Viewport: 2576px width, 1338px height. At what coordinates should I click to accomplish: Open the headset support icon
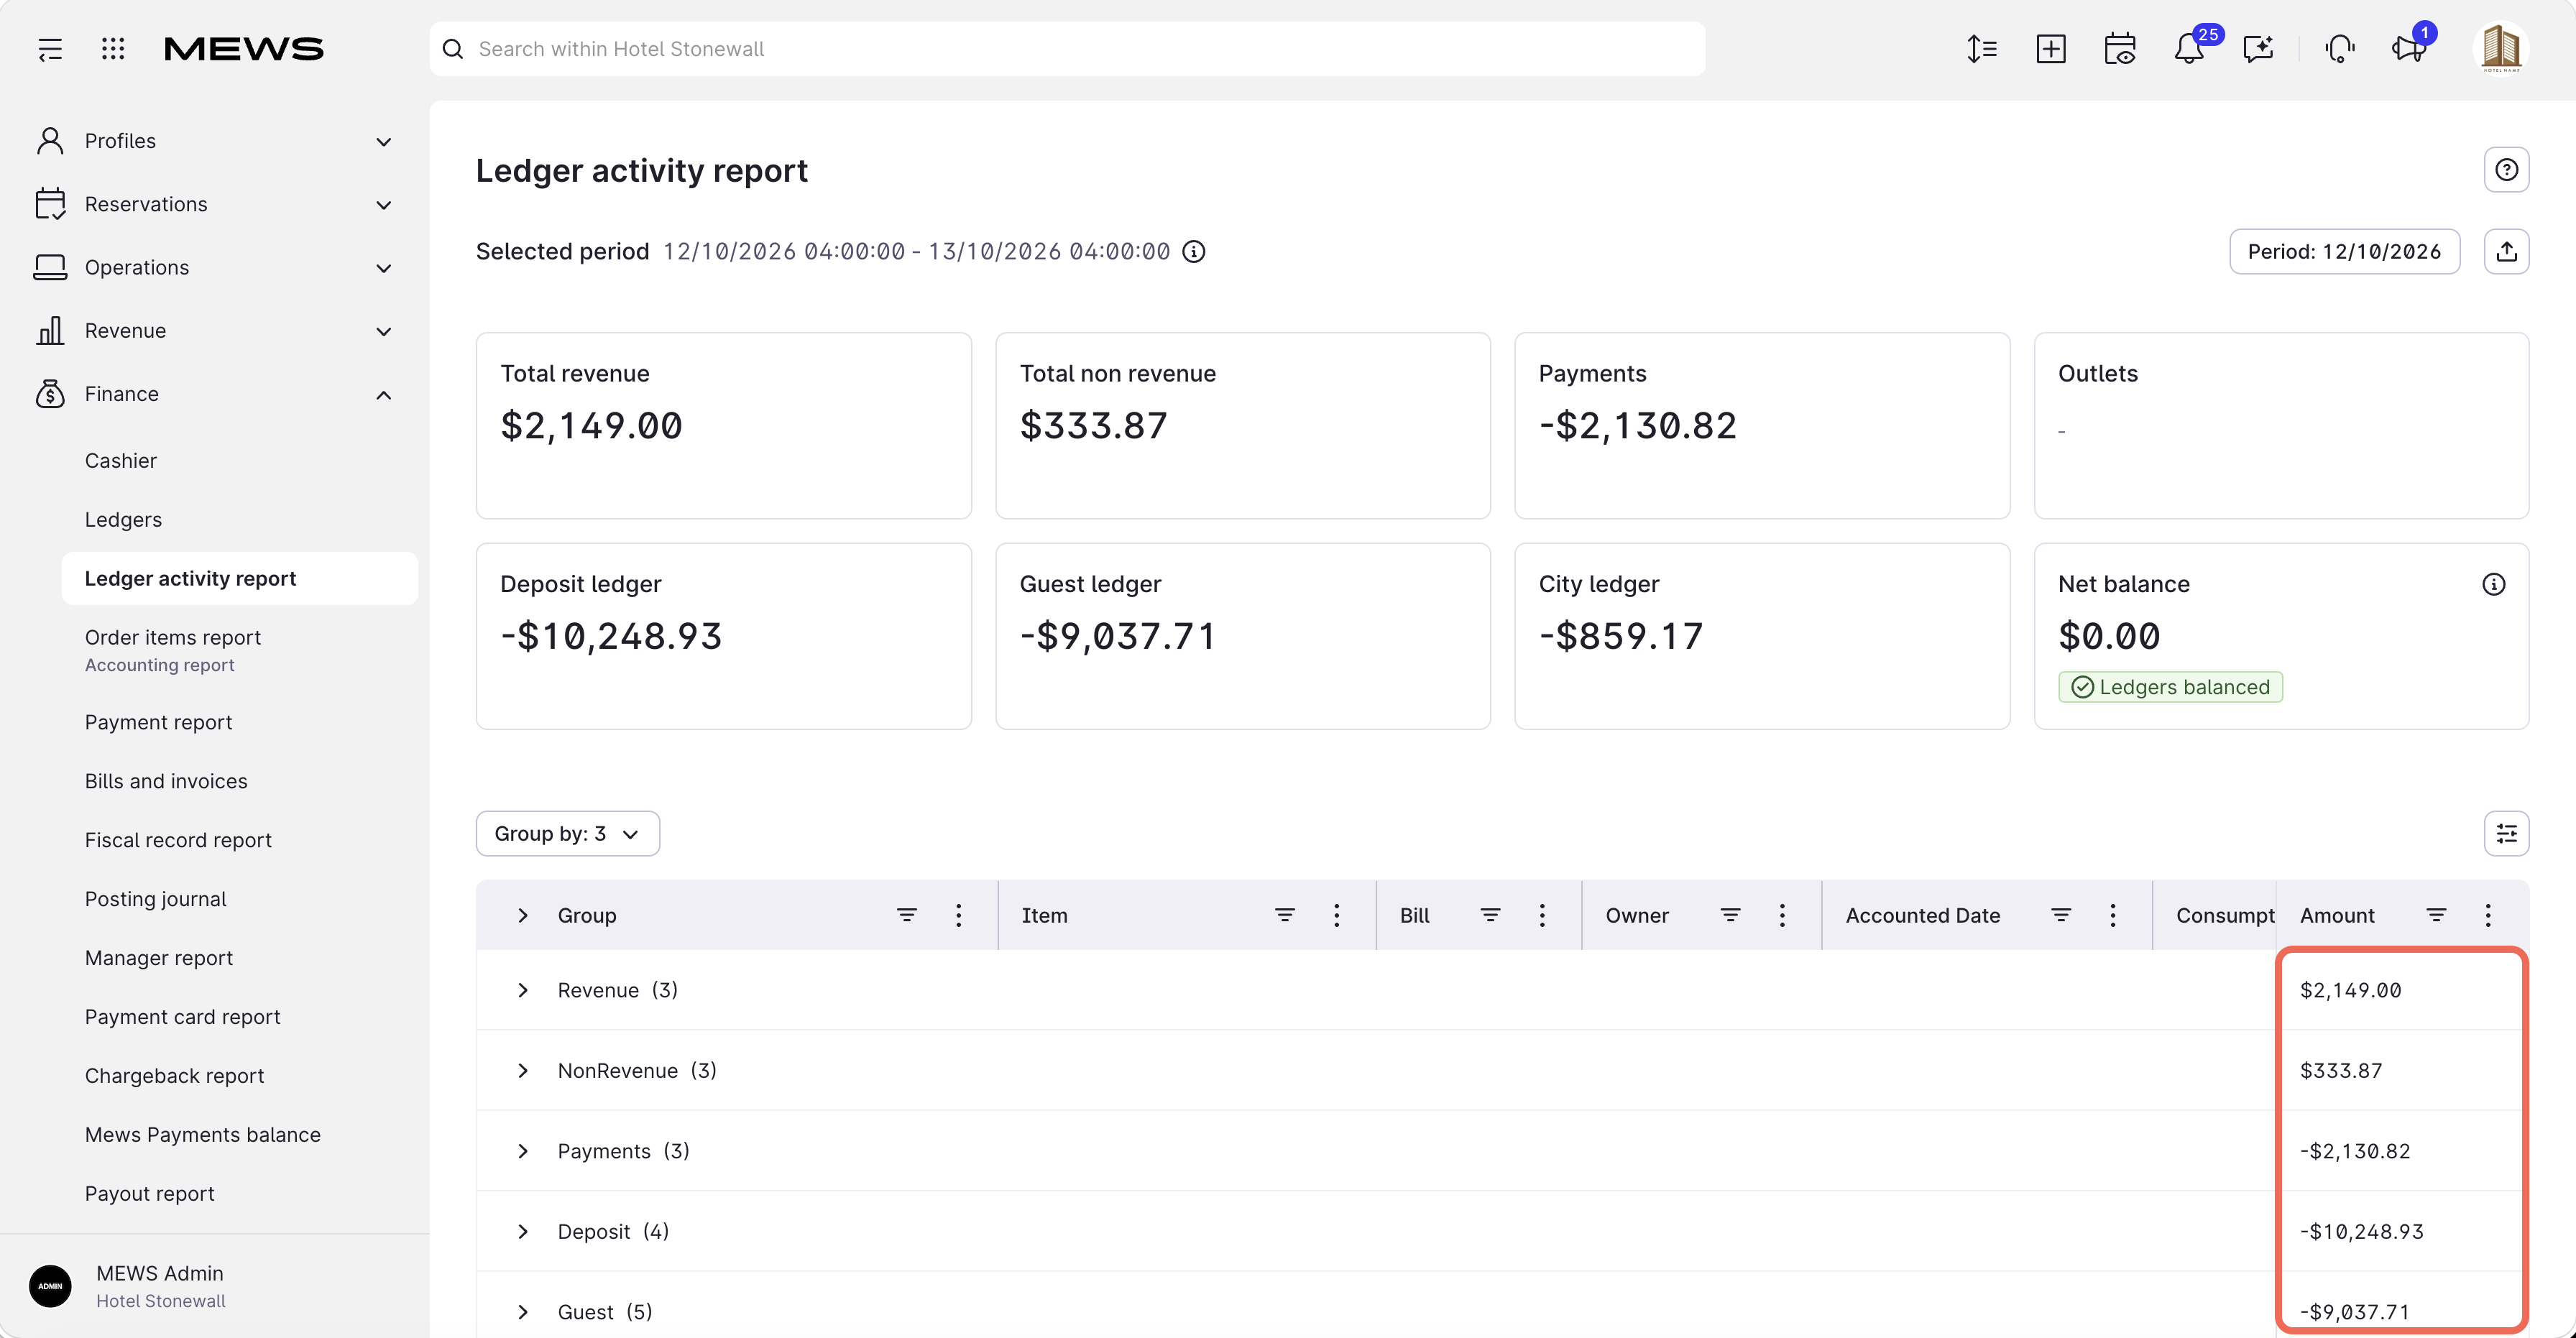(2340, 49)
